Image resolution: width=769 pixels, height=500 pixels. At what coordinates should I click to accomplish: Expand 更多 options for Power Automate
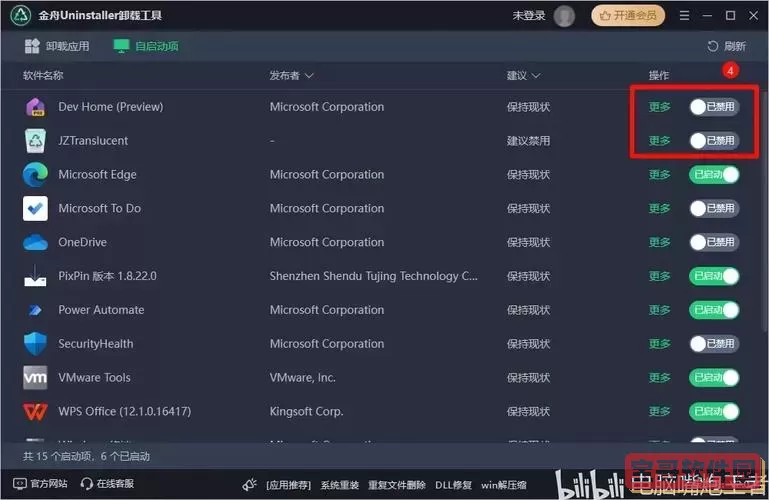[x=660, y=310]
